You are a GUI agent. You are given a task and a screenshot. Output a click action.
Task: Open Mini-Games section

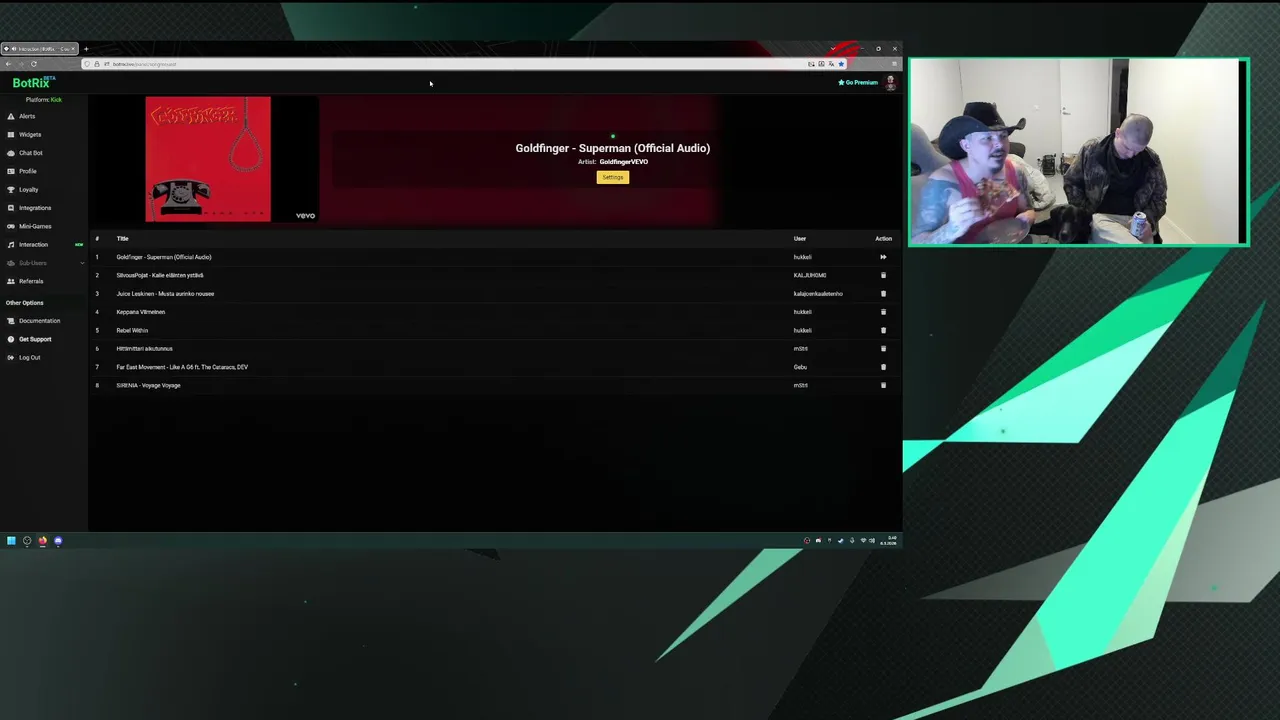[35, 226]
